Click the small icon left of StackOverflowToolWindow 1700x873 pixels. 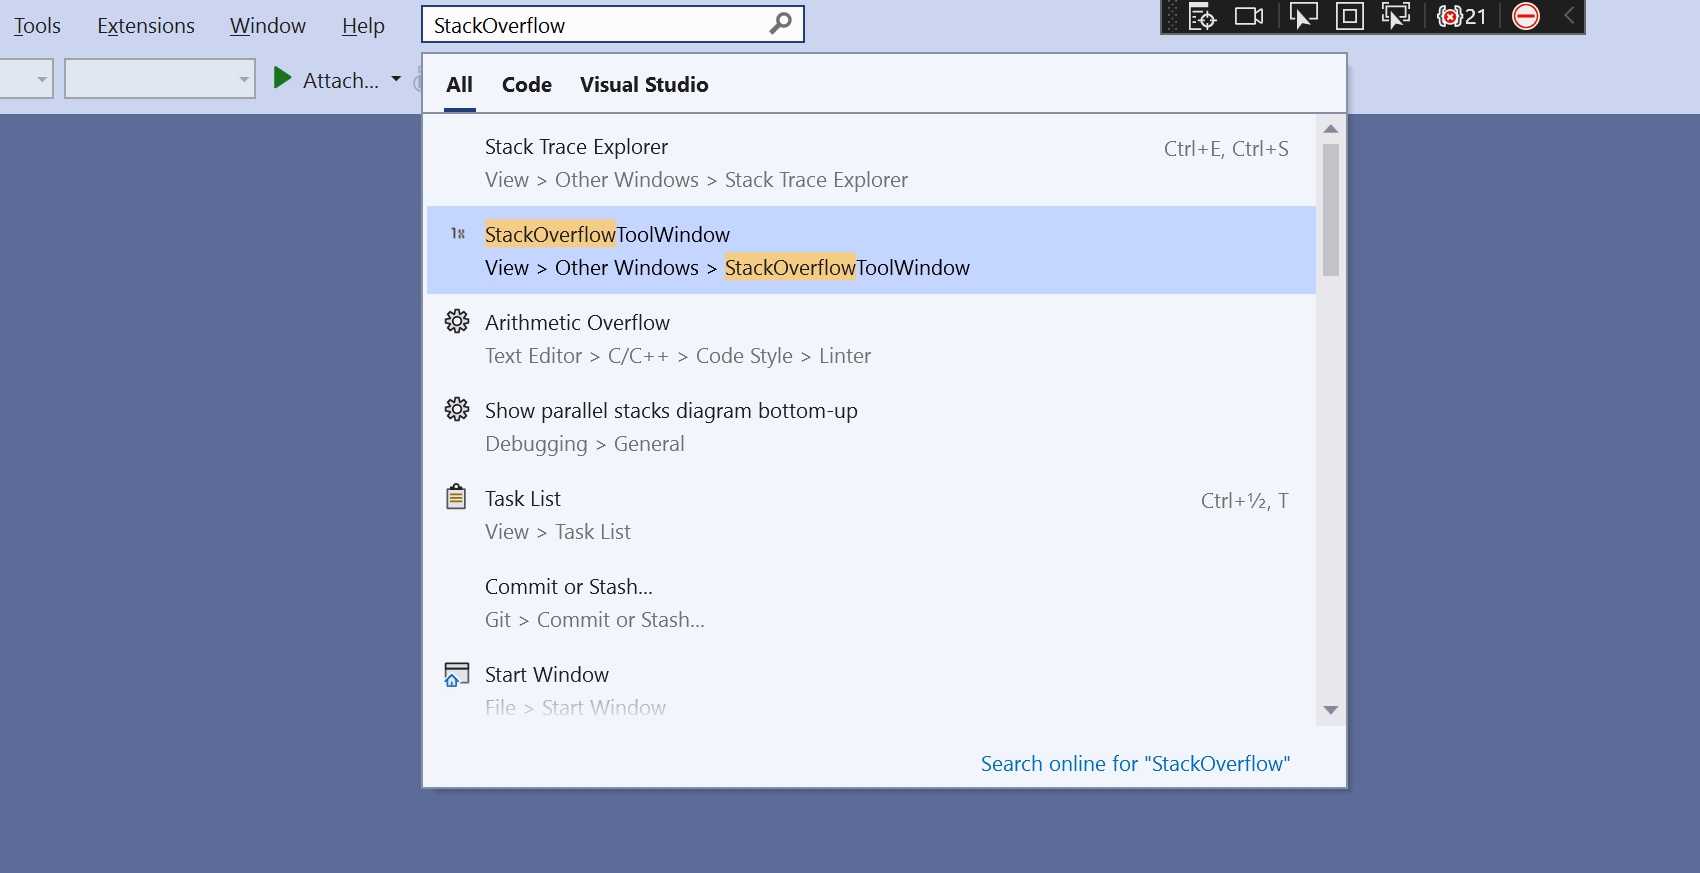(458, 233)
